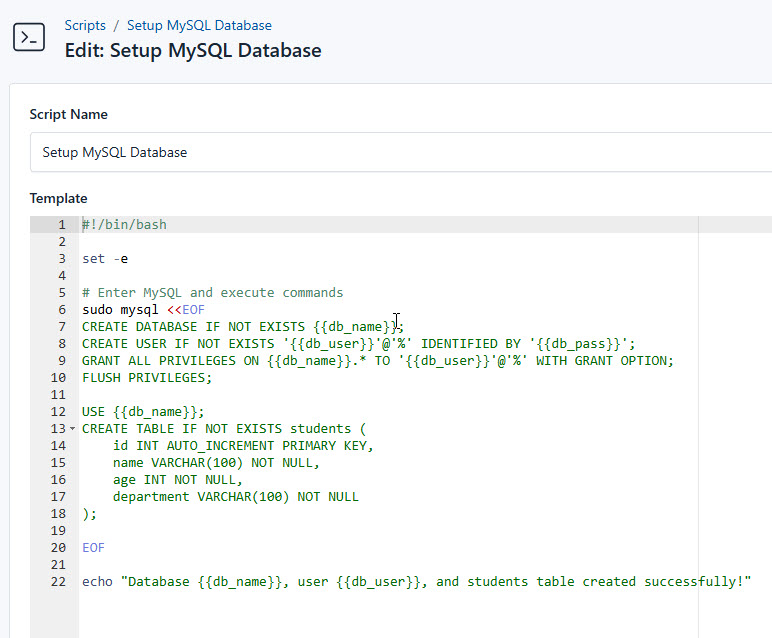Click the closing 'EOF' on line 20
The image size is (772, 638).
pyautogui.click(x=93, y=548)
